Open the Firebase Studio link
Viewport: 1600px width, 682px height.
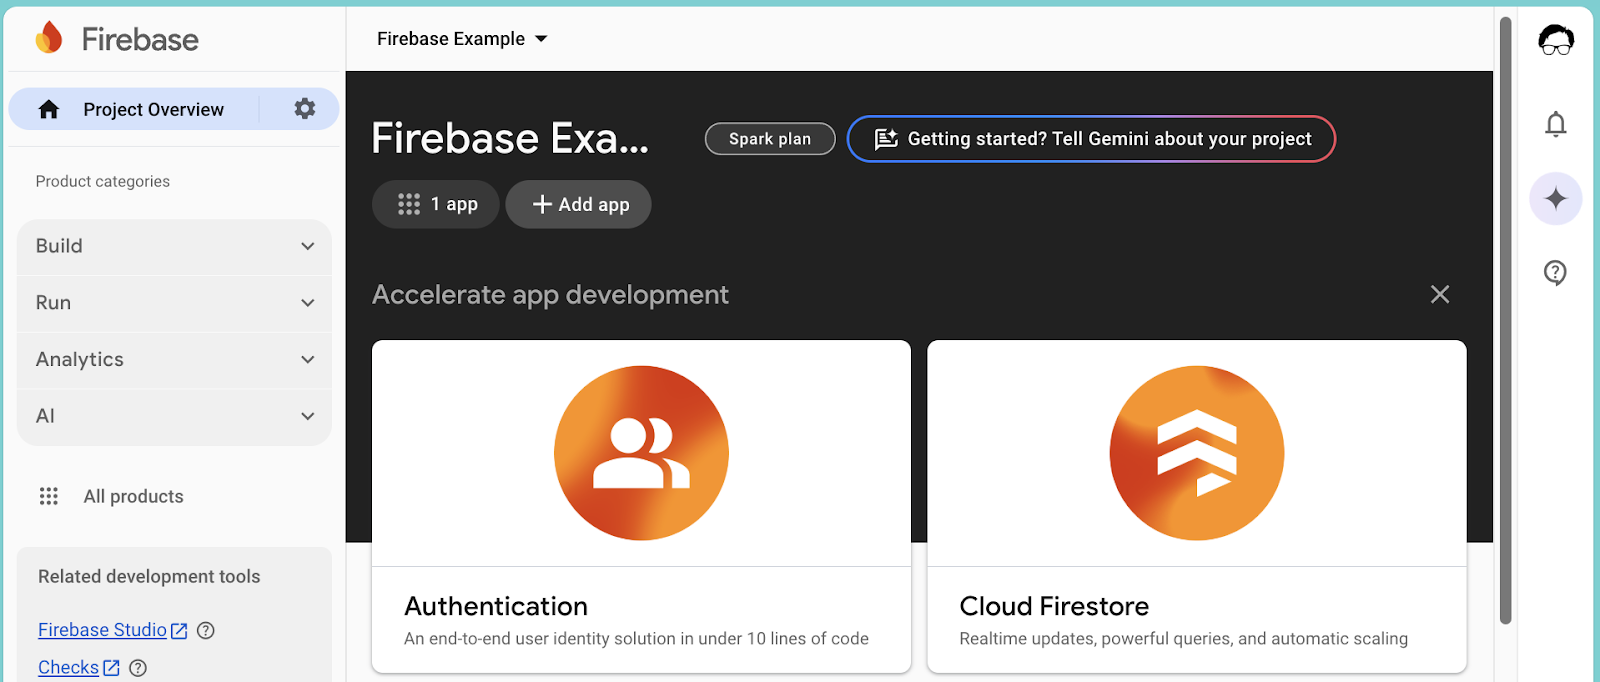click(x=102, y=630)
